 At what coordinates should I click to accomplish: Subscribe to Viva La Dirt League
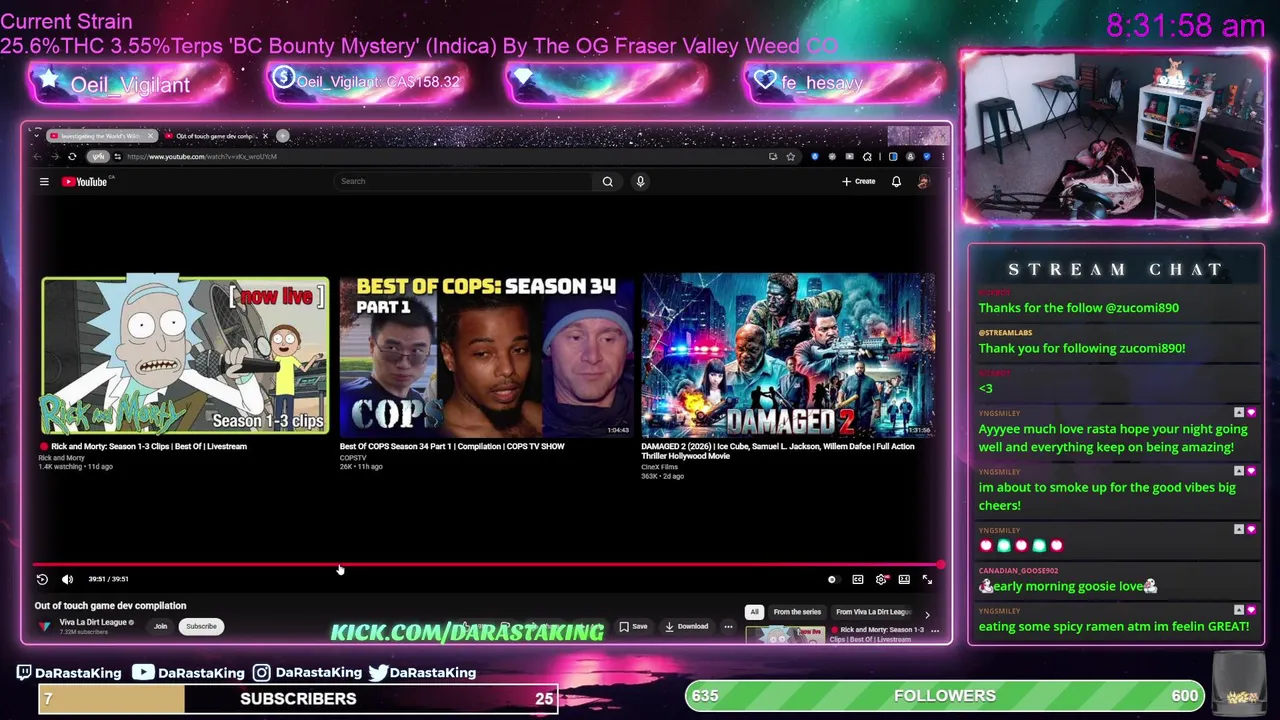coord(201,626)
